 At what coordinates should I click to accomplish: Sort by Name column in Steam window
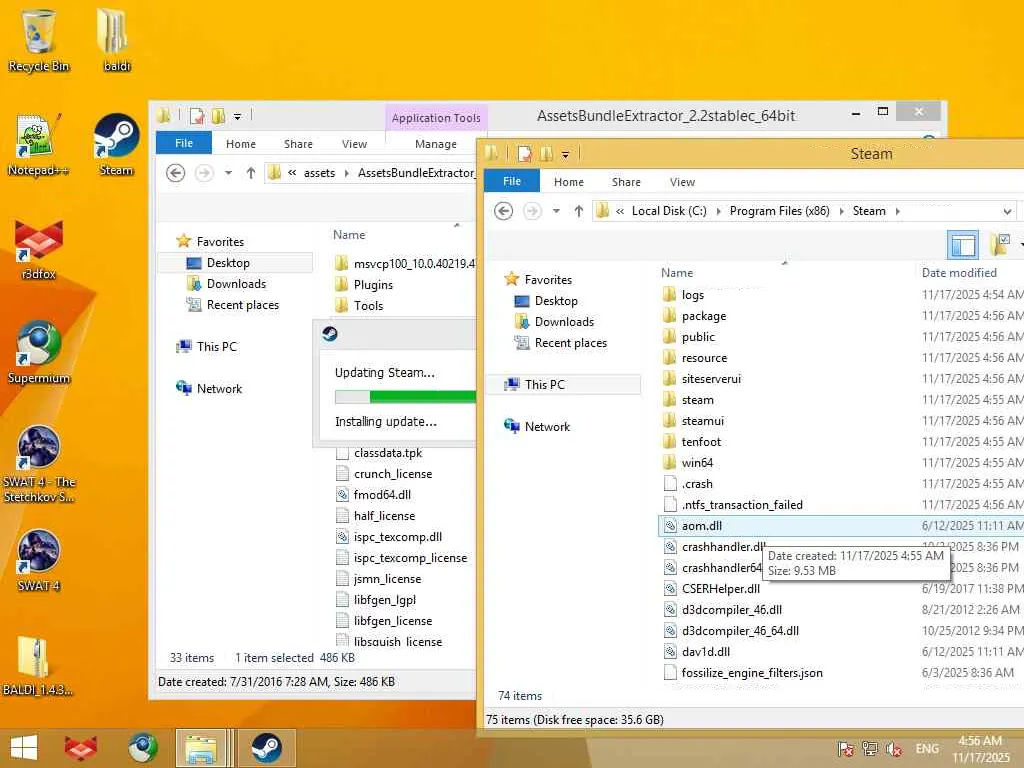(x=677, y=273)
